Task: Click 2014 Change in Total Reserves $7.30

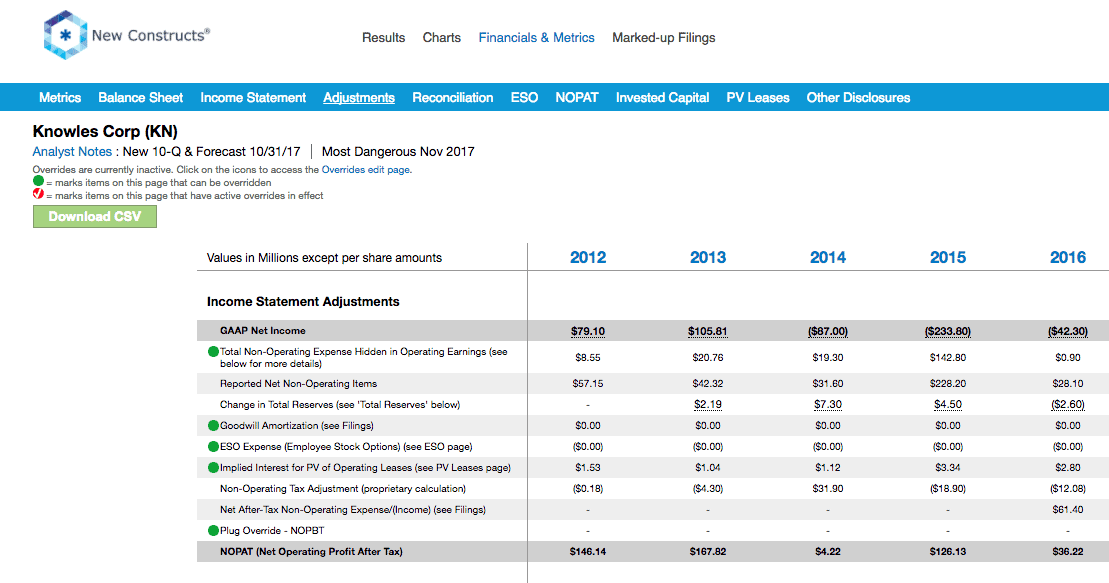Action: pos(828,405)
